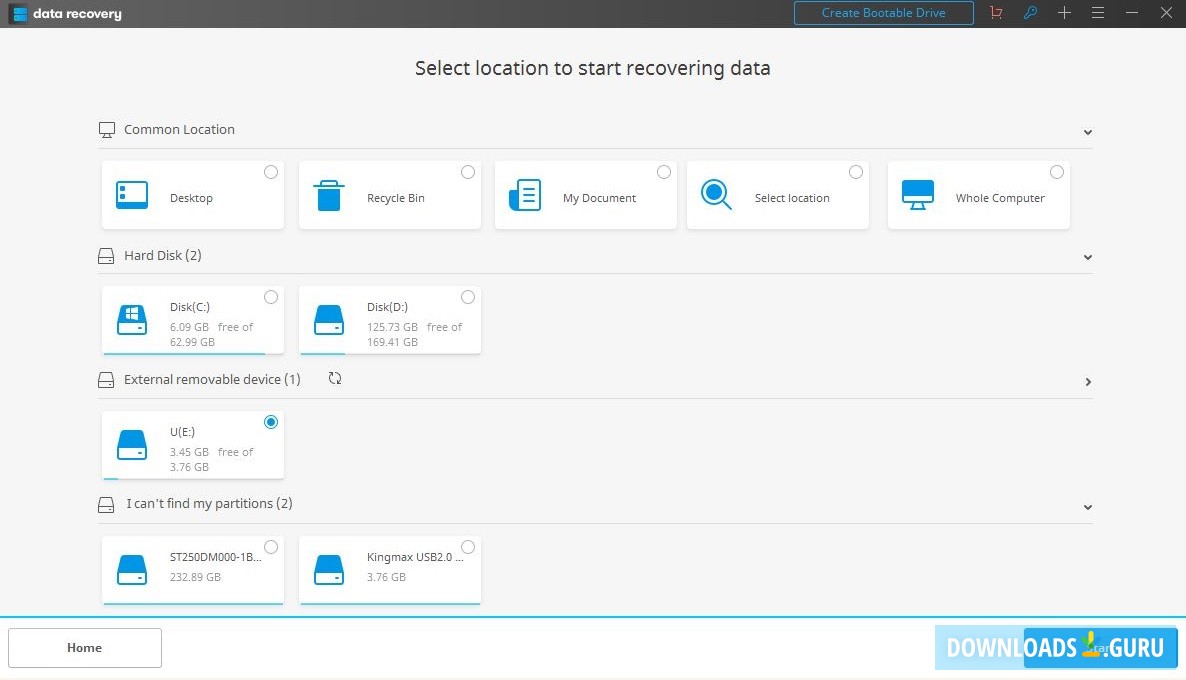This screenshot has height=680, width=1186.
Task: Select the Desktop location icon
Action: pyautogui.click(x=131, y=193)
